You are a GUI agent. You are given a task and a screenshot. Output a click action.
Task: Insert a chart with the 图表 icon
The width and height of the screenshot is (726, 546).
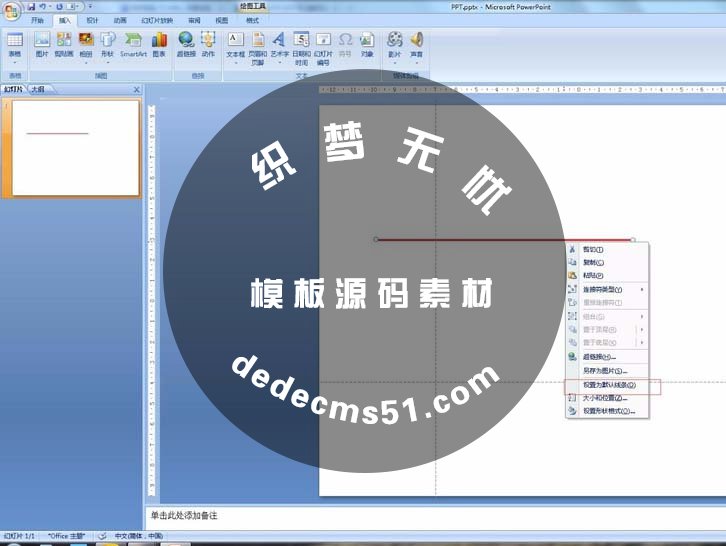[159, 45]
